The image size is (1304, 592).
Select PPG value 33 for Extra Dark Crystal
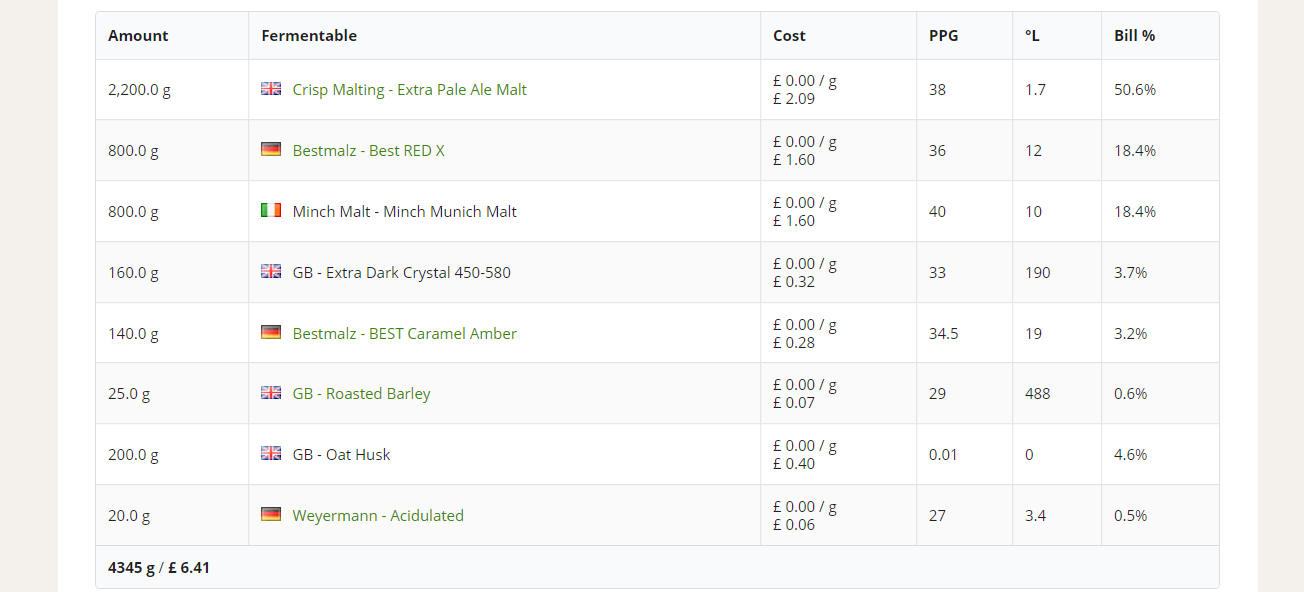[x=937, y=272]
